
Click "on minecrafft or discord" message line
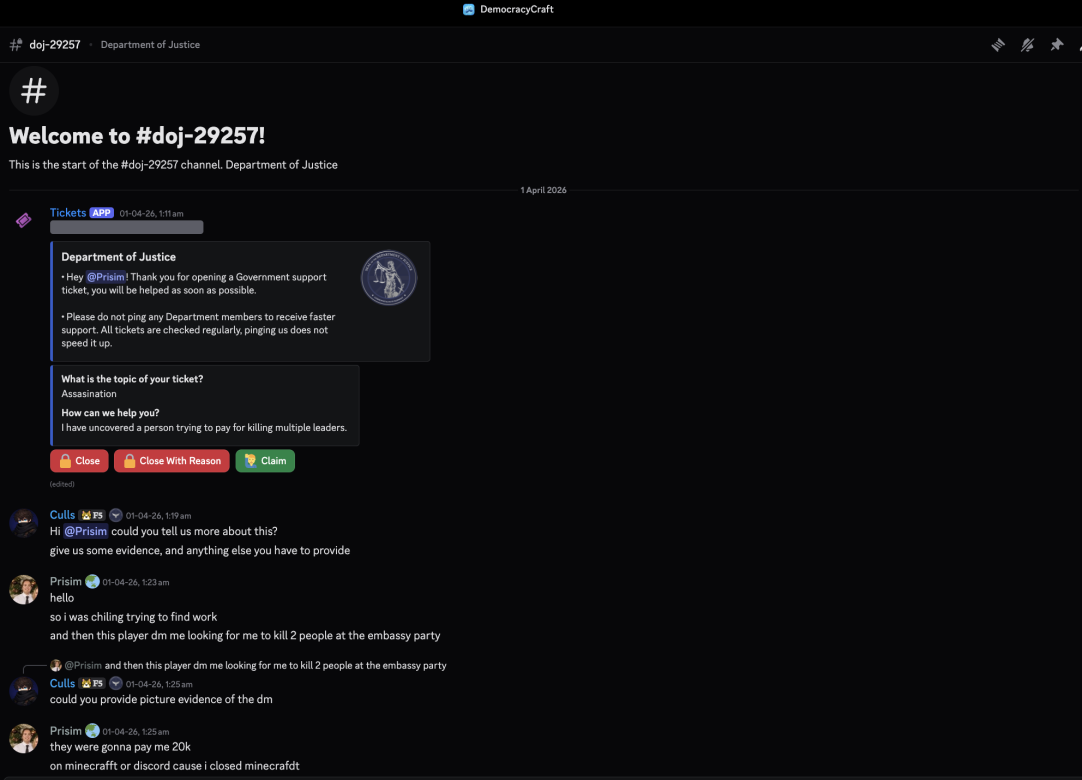click(x=175, y=766)
